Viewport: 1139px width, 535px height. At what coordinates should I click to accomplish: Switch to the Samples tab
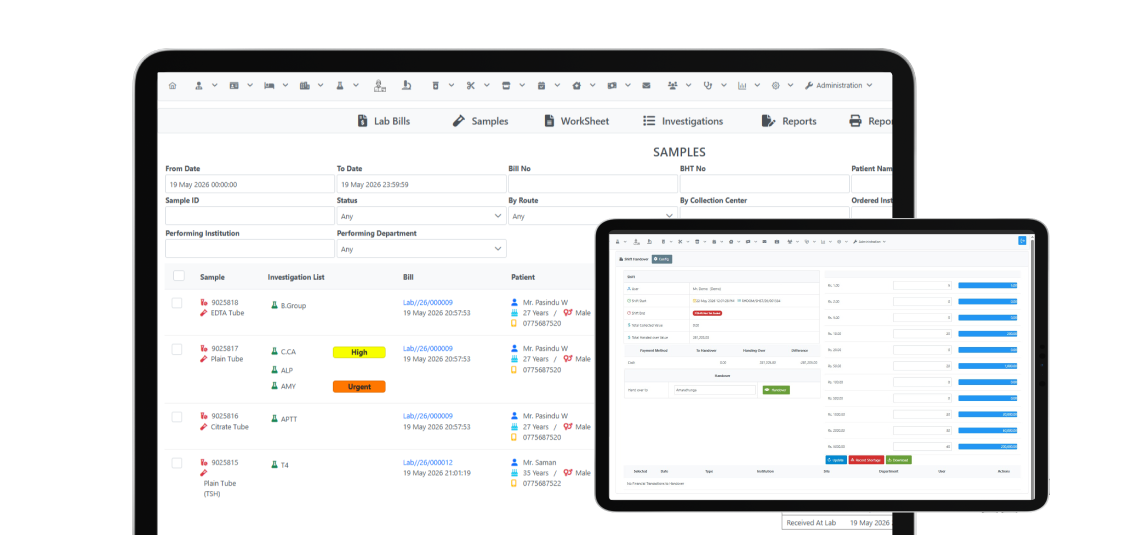480,121
